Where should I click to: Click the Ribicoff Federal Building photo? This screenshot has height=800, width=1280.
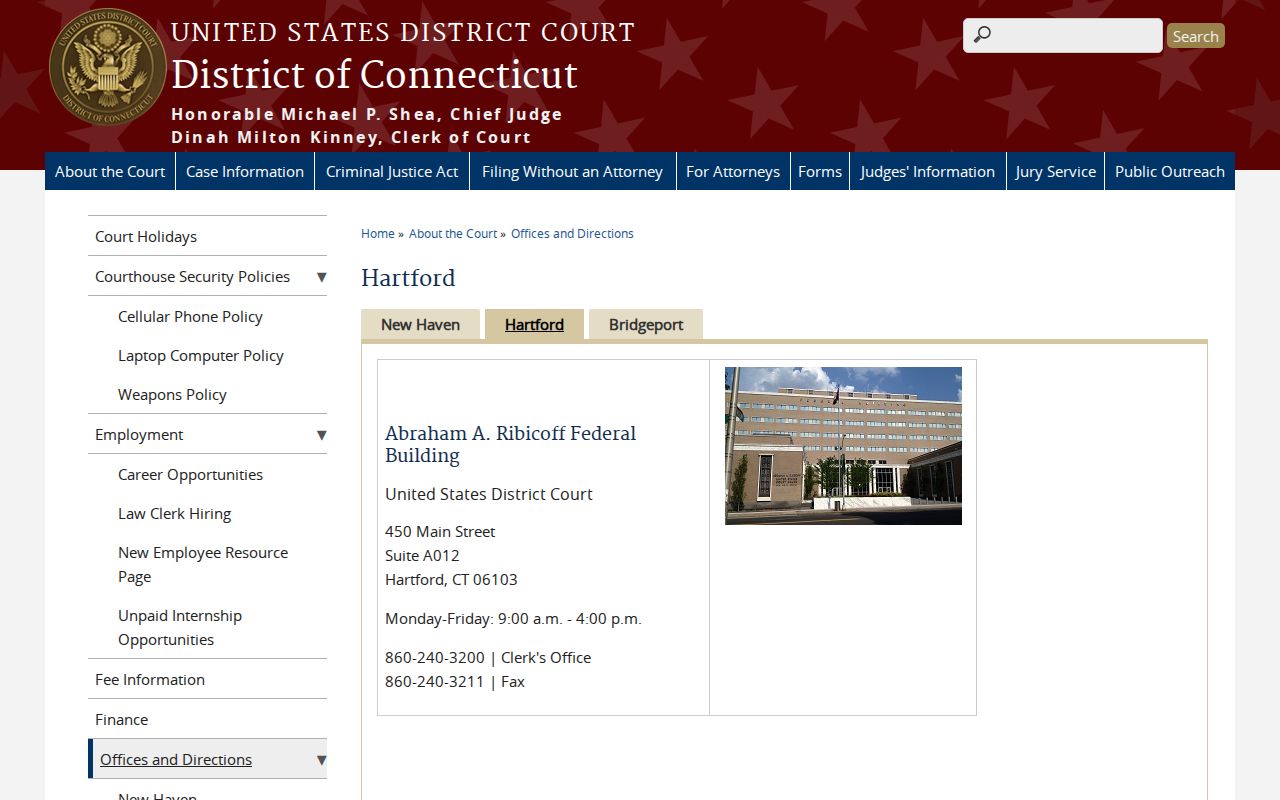coord(843,445)
